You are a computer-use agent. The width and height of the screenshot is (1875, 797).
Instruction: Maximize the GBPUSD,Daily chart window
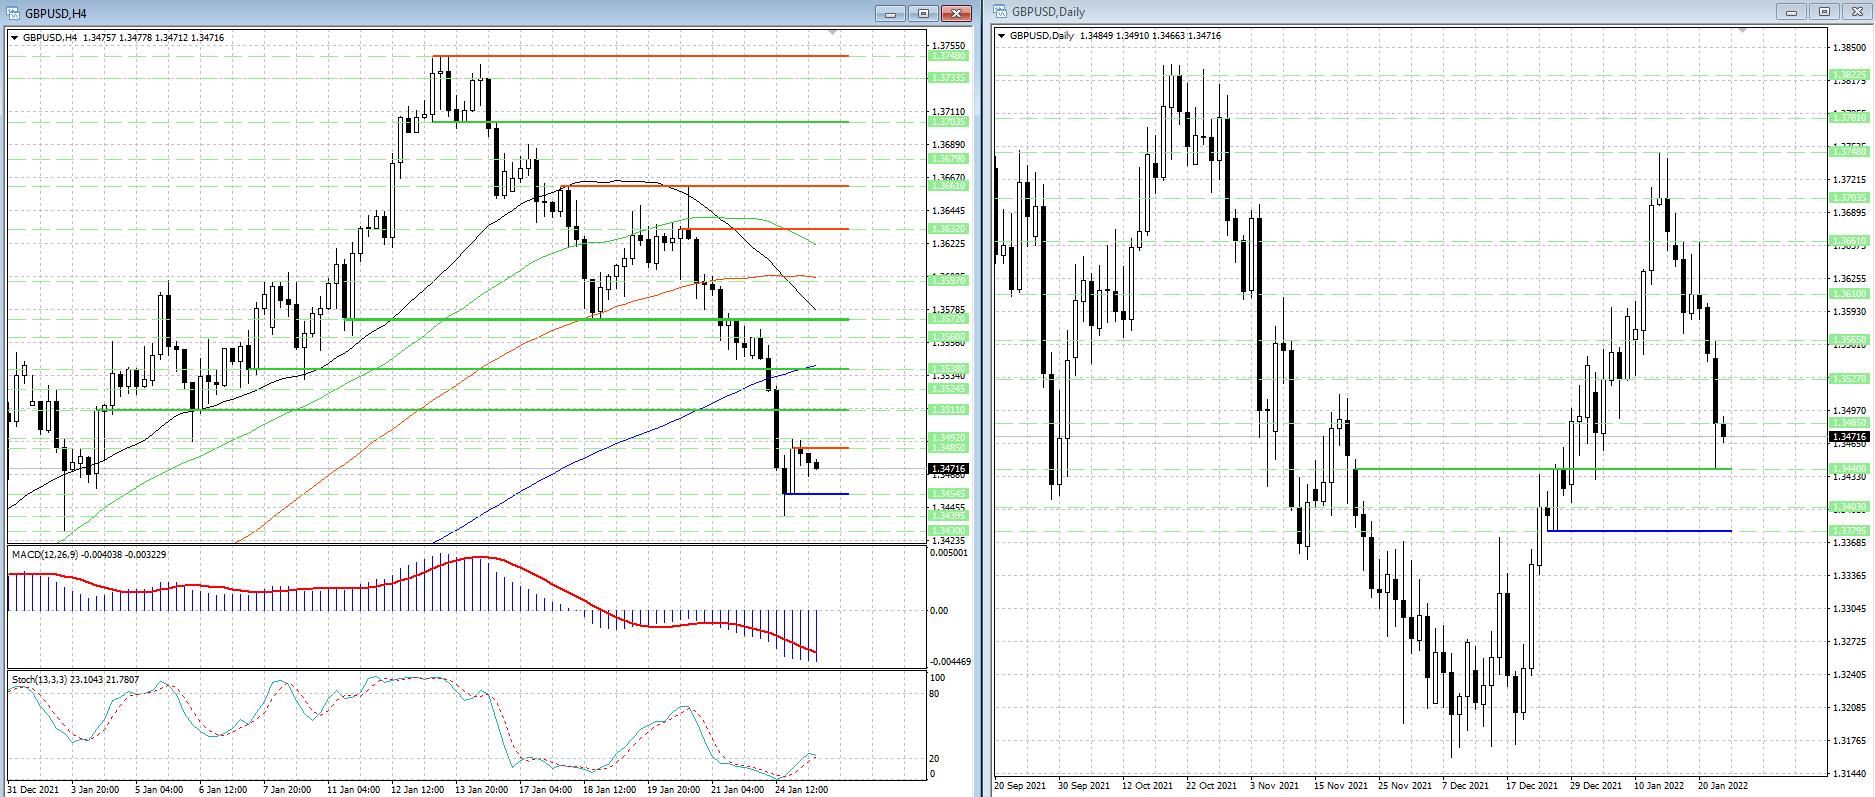click(1824, 11)
